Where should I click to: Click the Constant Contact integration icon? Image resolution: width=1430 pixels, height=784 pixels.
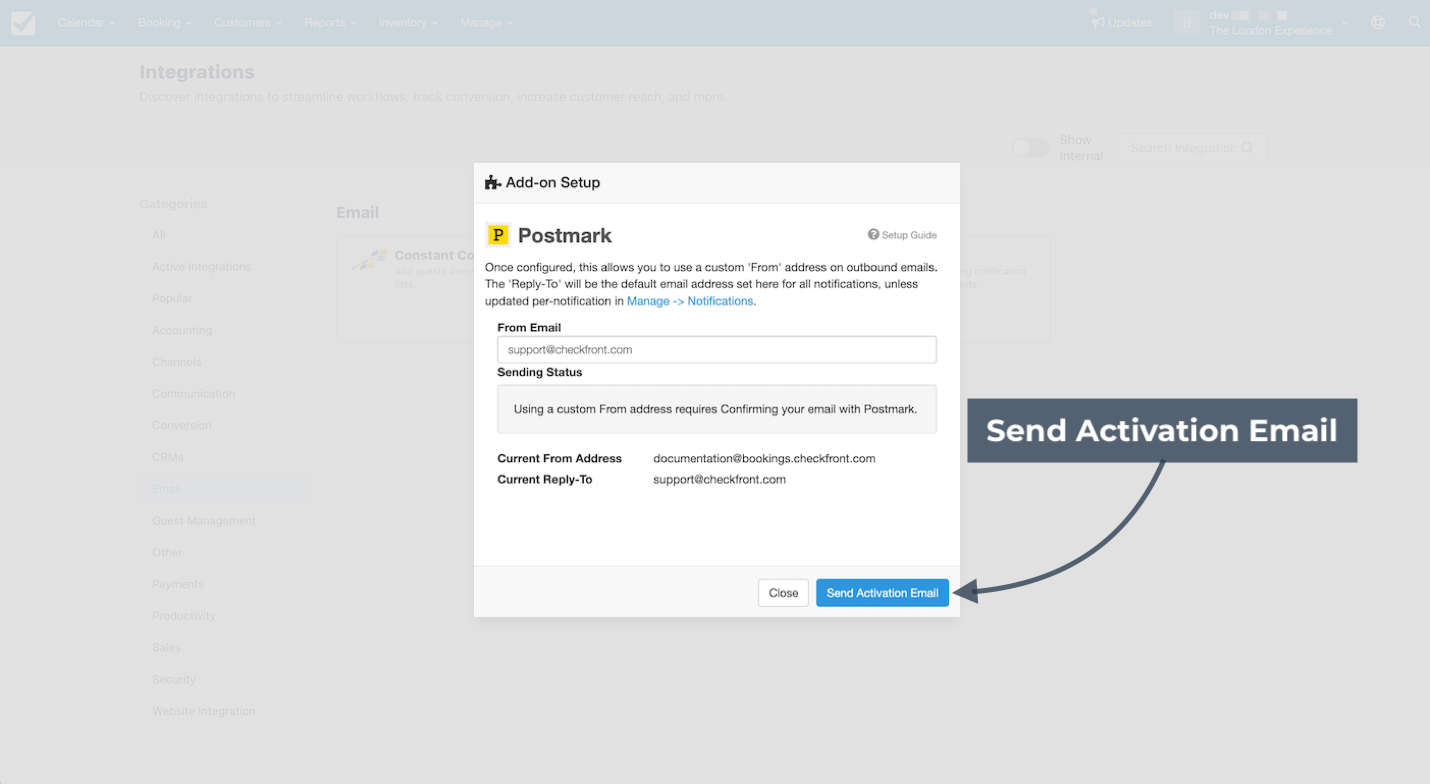pyautogui.click(x=370, y=262)
